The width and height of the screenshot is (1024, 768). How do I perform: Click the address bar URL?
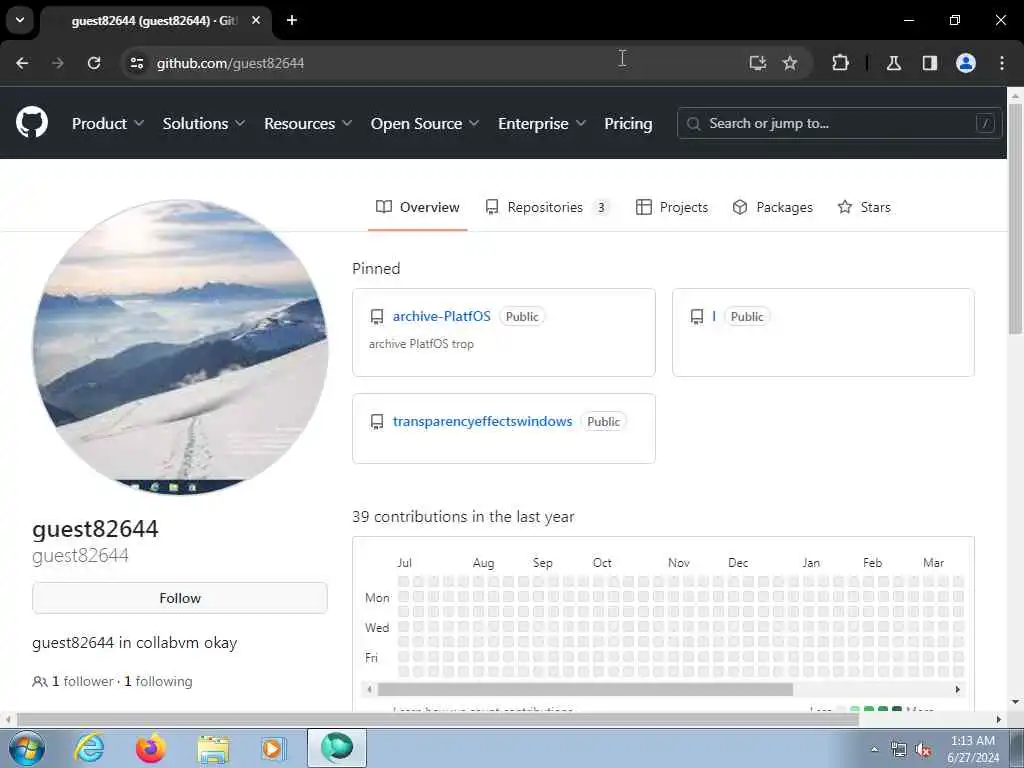pos(231,63)
